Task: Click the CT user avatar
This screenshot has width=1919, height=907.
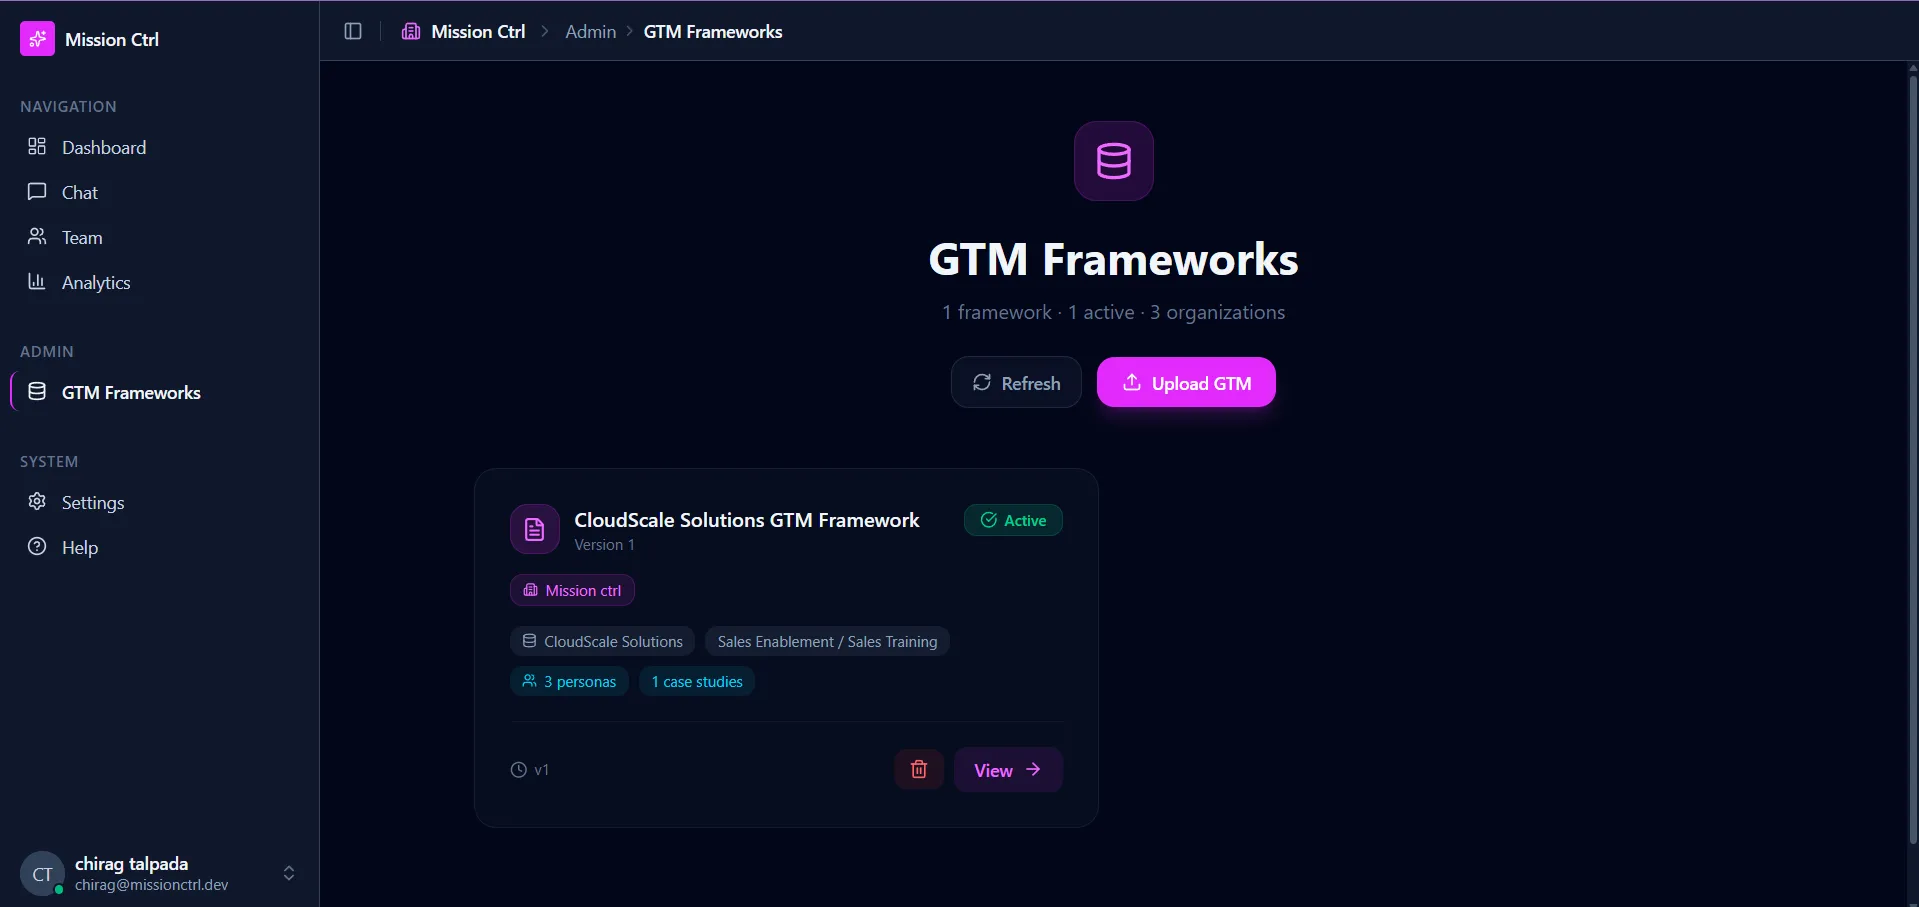Action: [x=41, y=872]
